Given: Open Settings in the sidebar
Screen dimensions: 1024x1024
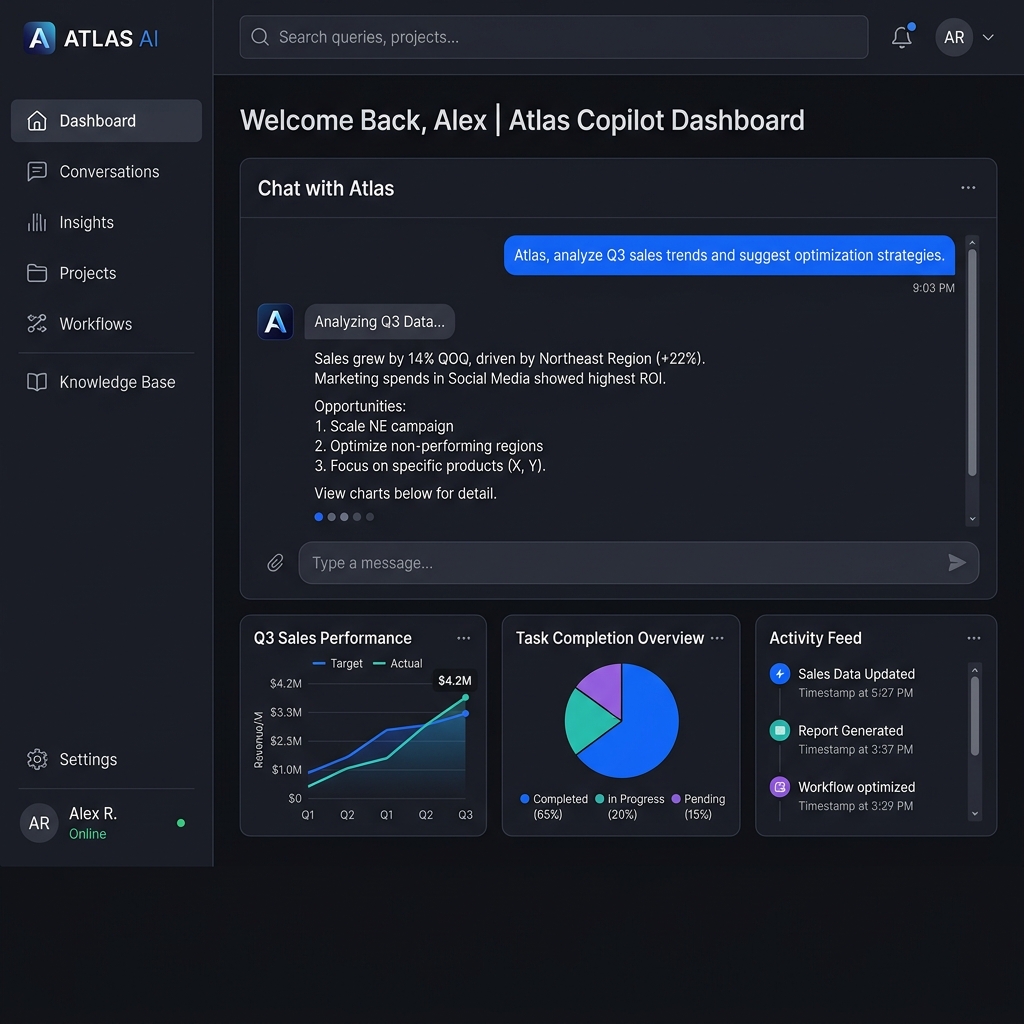Looking at the screenshot, I should pyautogui.click(x=106, y=760).
